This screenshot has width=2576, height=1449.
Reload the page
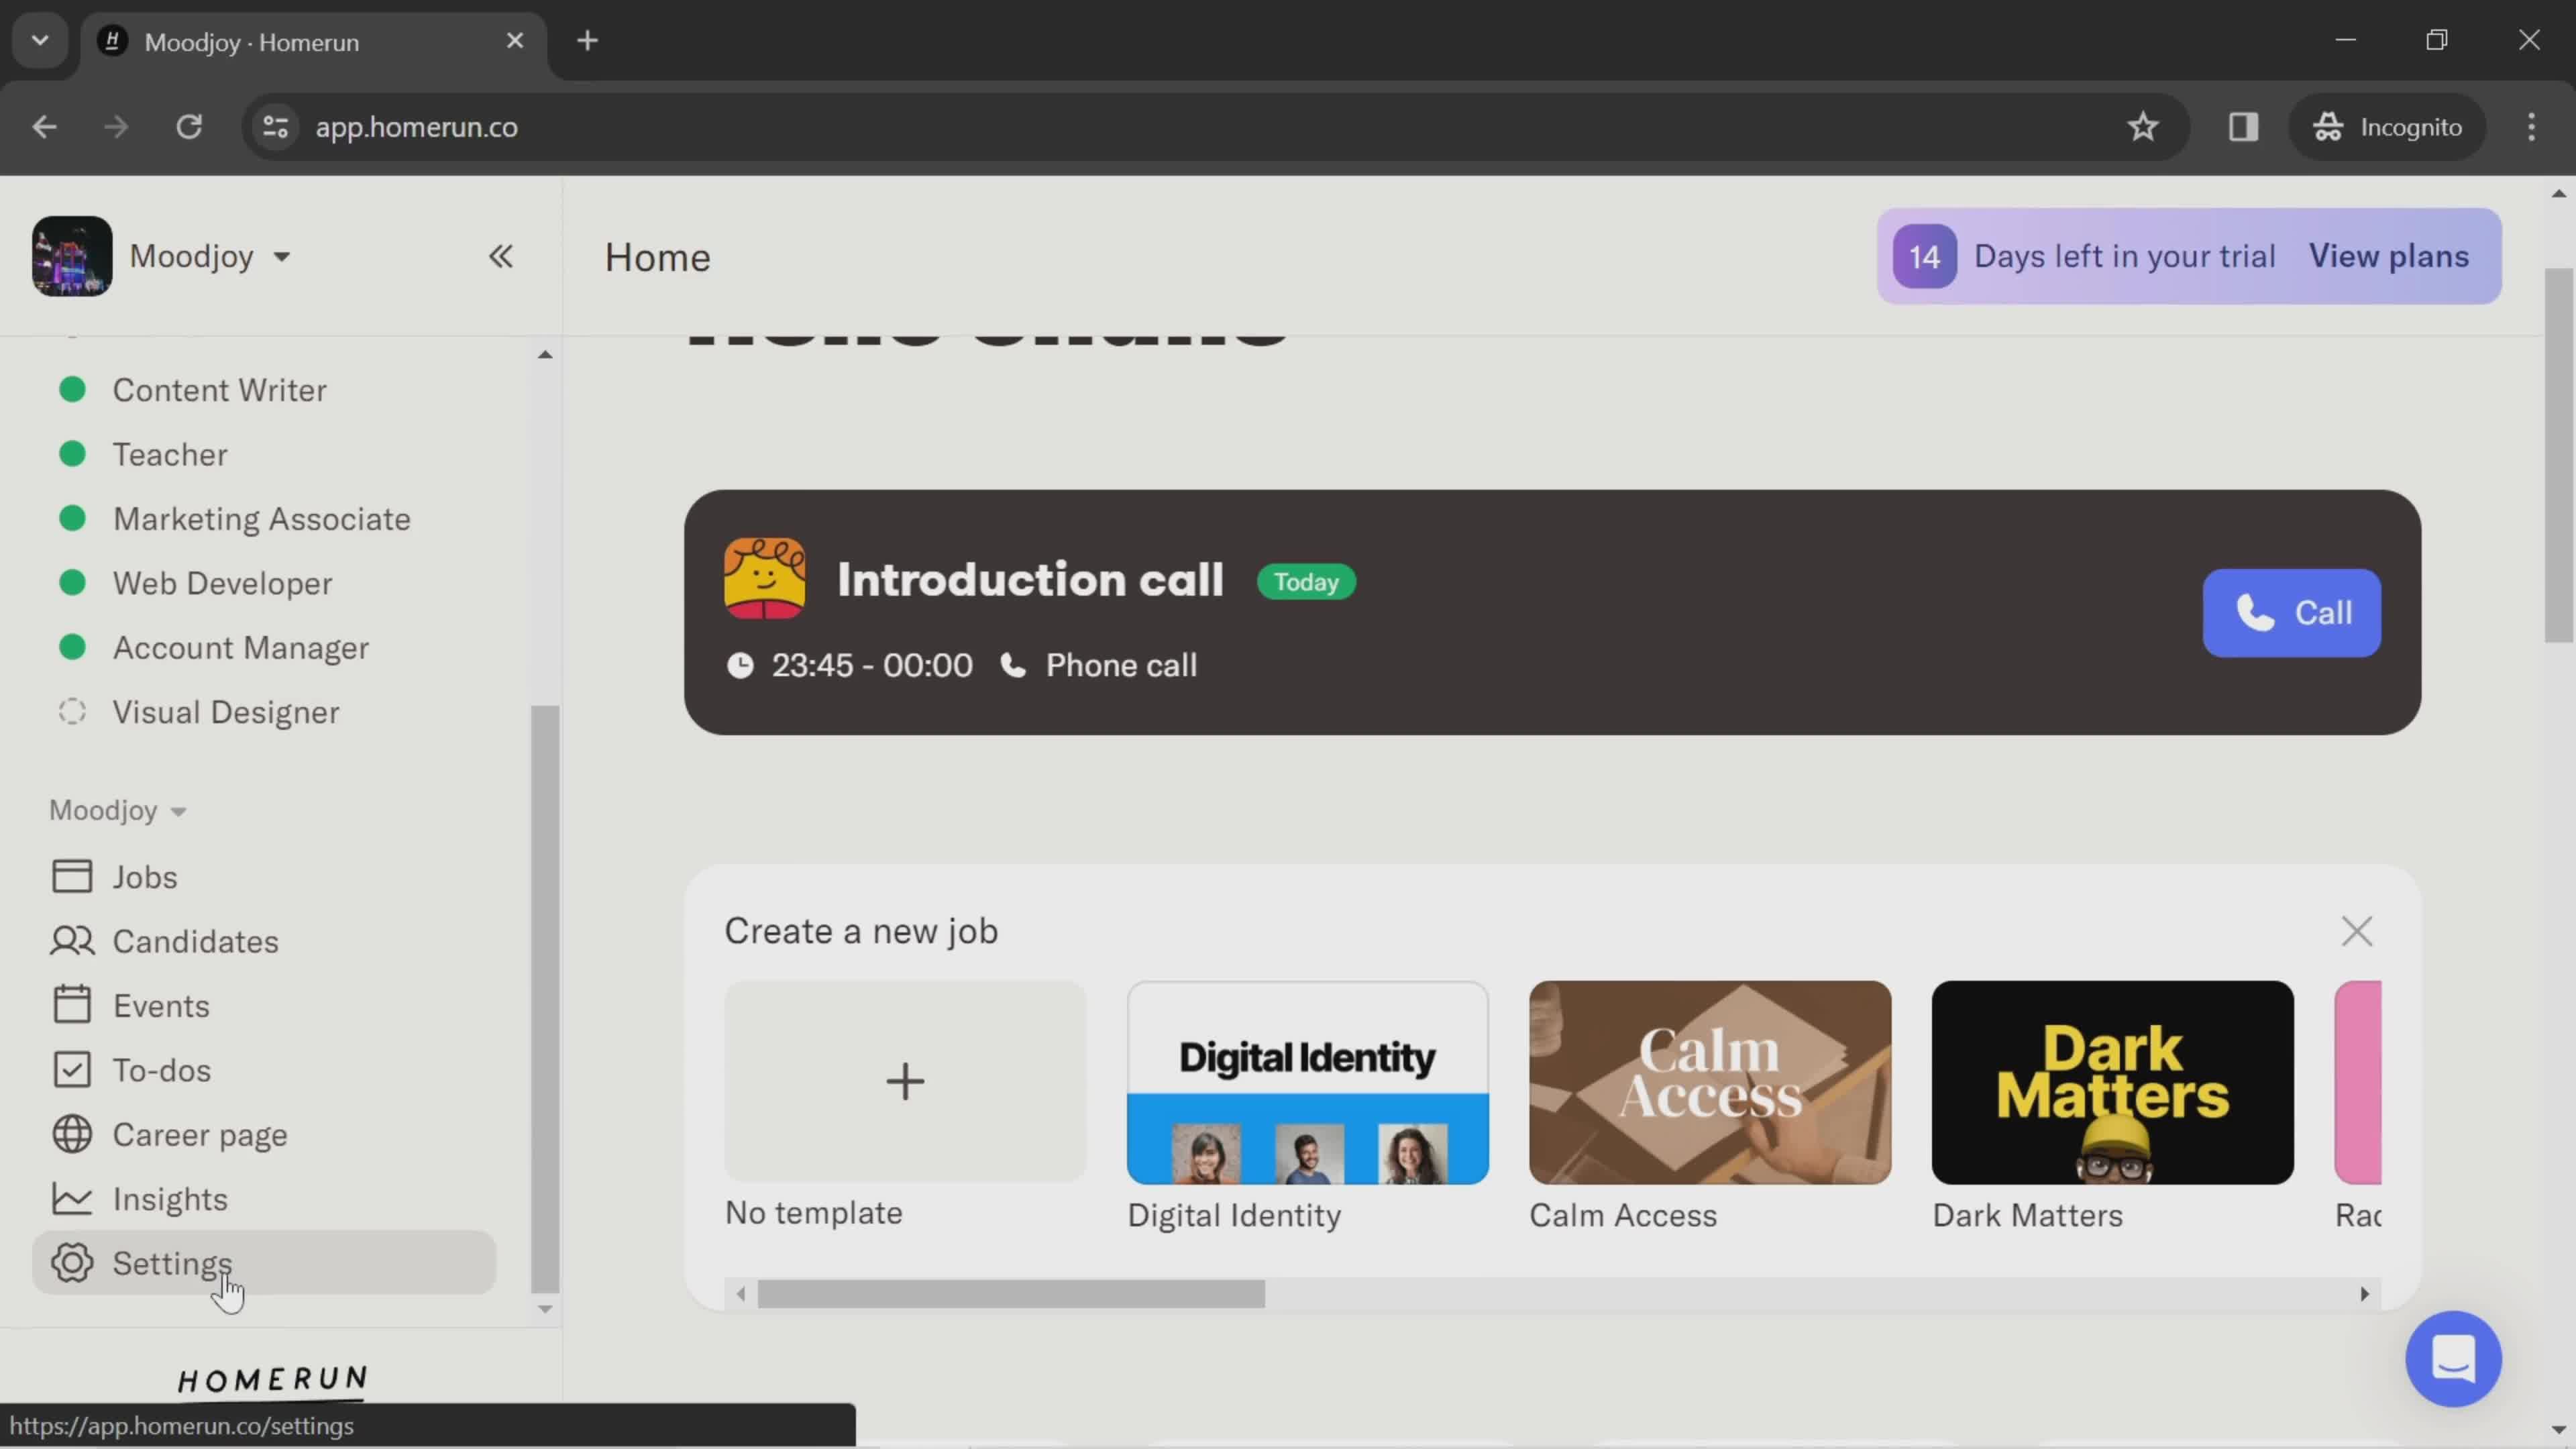tap(189, 127)
